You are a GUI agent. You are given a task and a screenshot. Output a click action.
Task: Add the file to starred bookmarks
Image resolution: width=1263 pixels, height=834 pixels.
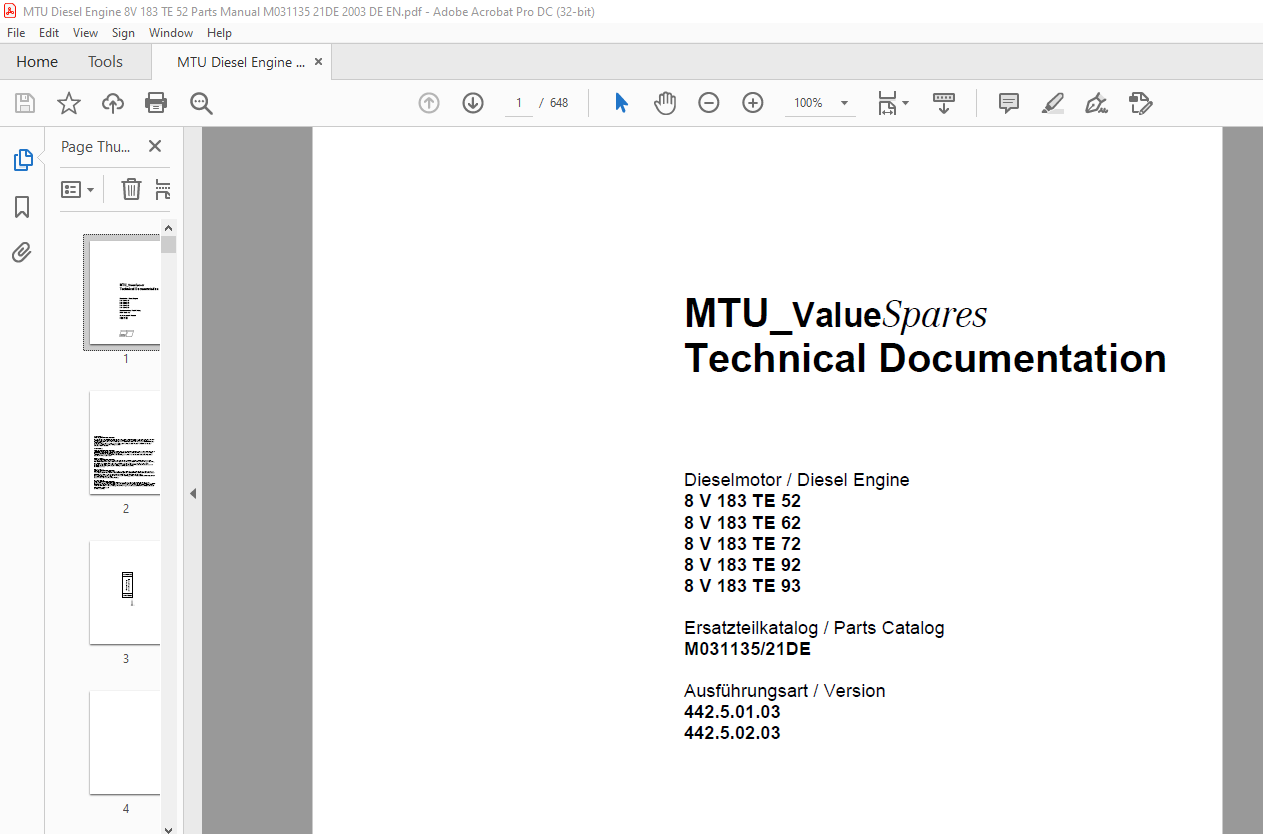click(69, 103)
